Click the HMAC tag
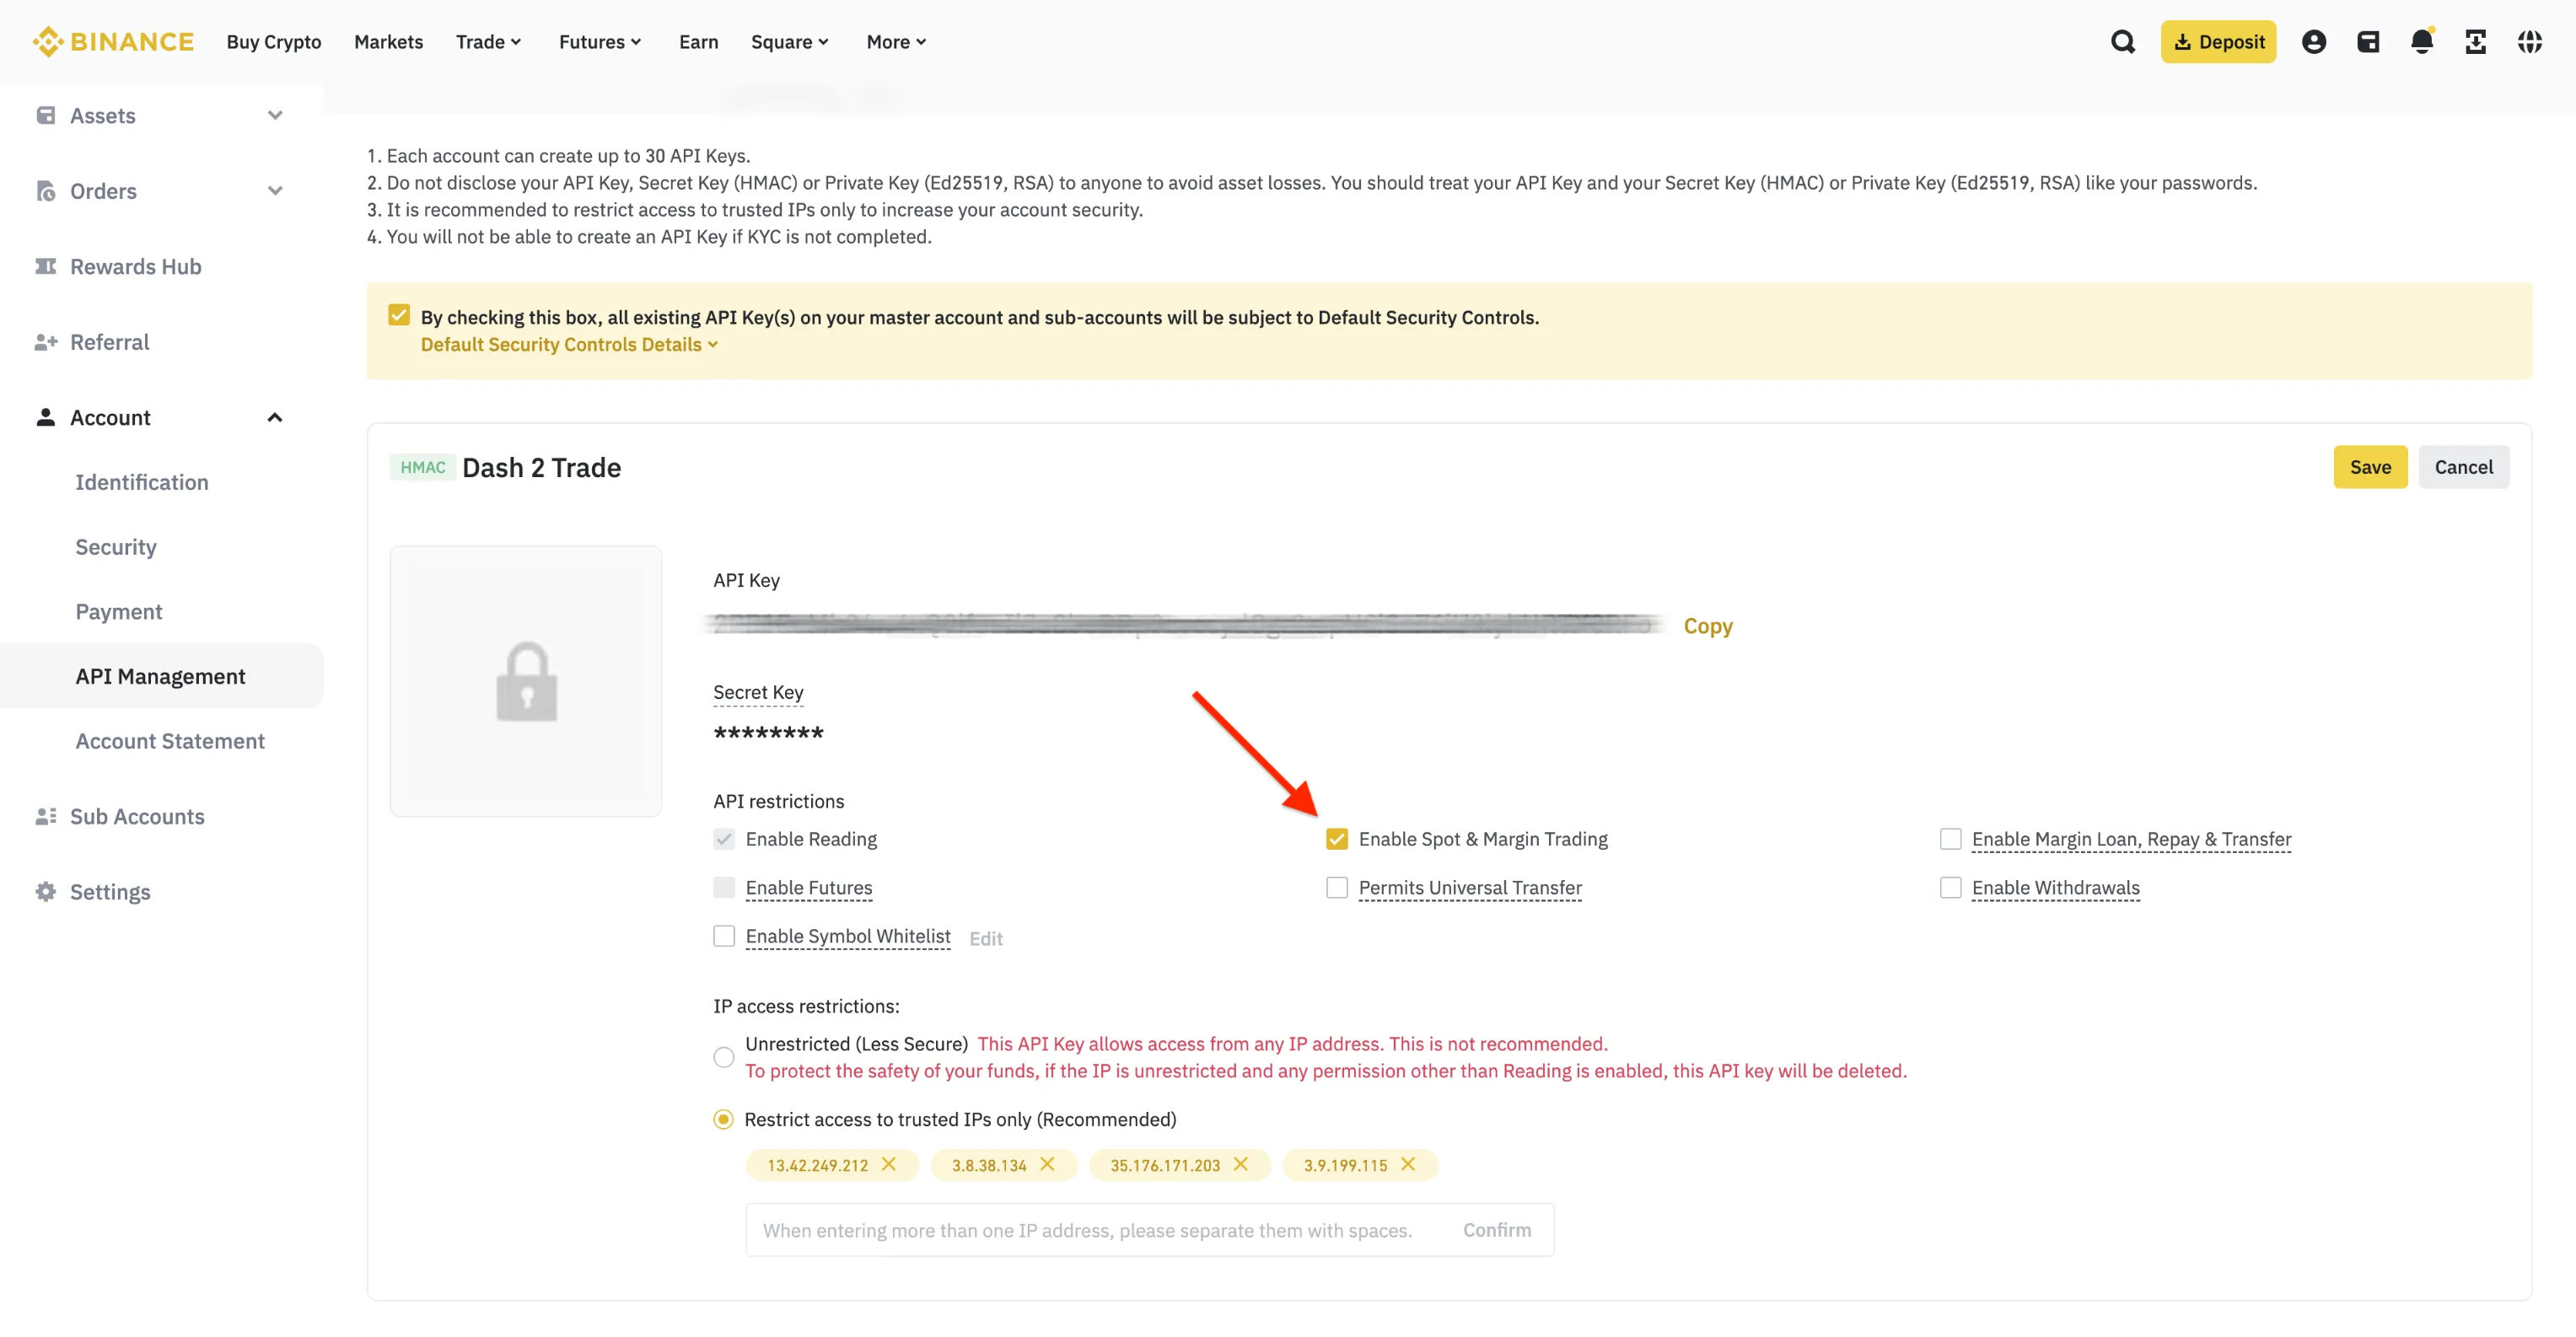 (423, 467)
